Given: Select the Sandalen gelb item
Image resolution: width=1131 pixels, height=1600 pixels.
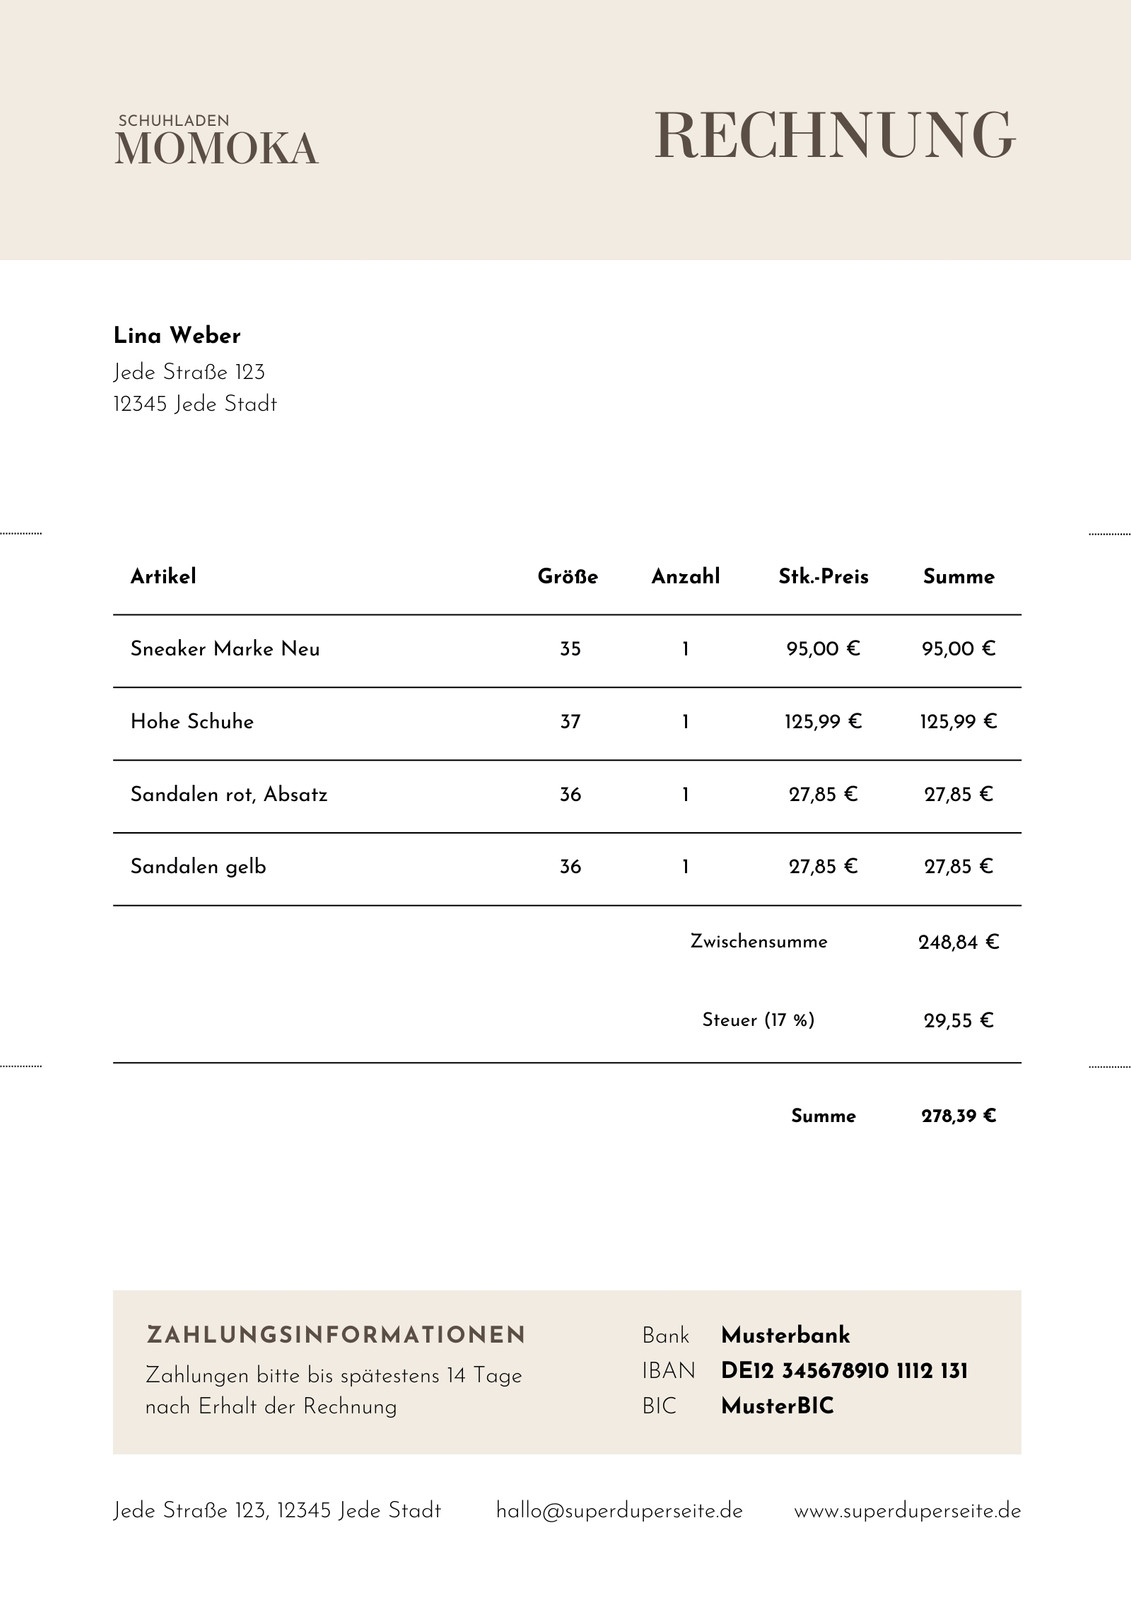Looking at the screenshot, I should coord(198,867).
